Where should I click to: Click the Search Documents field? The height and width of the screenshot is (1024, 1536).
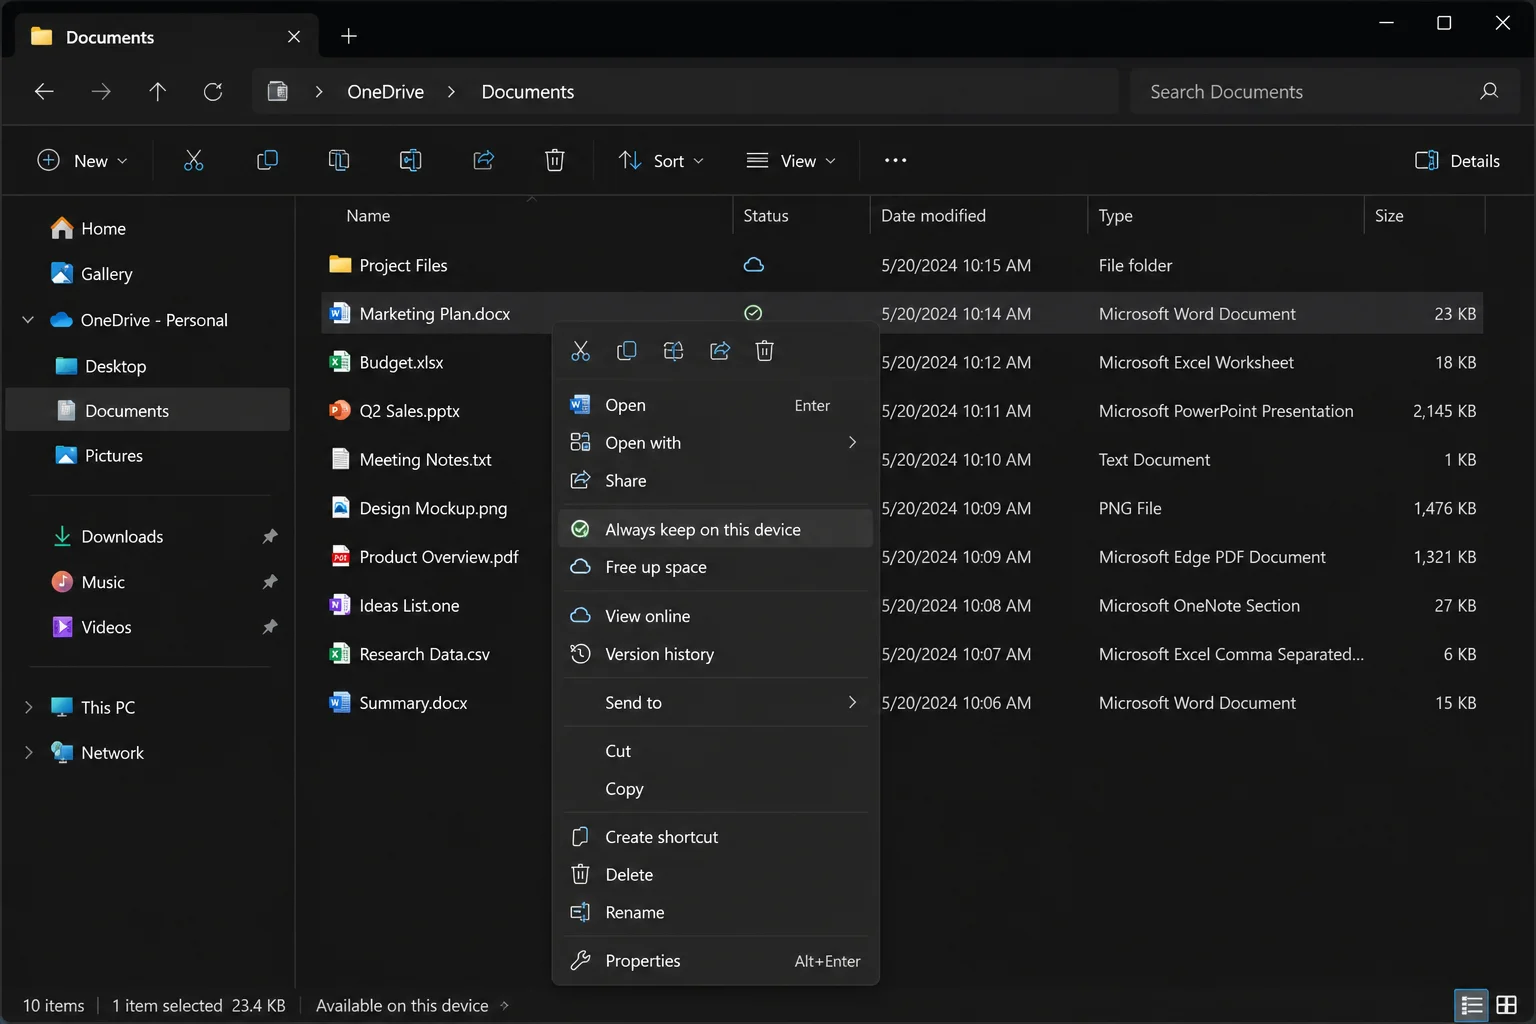click(x=1322, y=92)
